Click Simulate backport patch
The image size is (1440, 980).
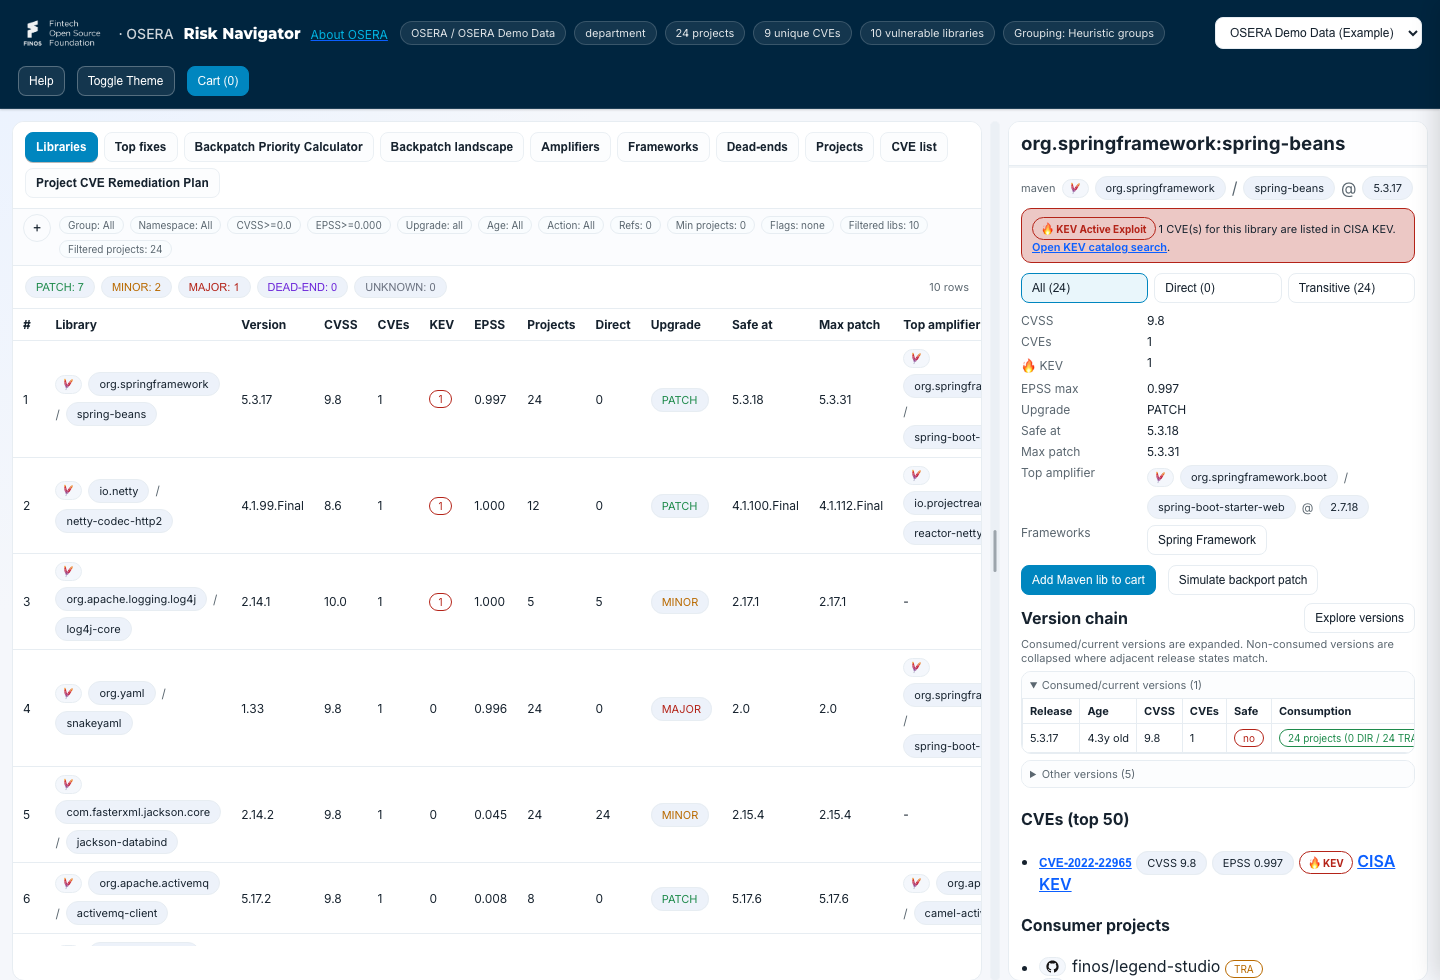pos(1243,580)
